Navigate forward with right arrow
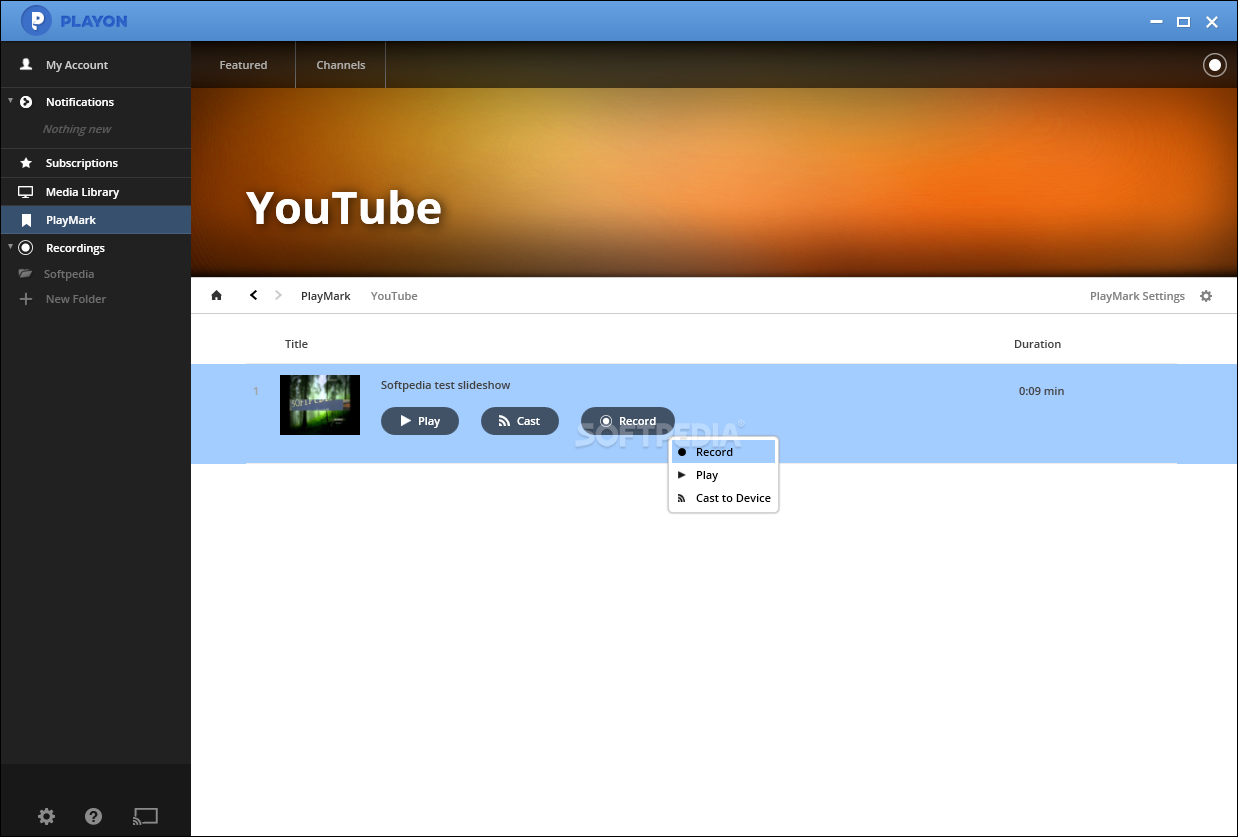Image resolution: width=1238 pixels, height=837 pixels. (x=278, y=295)
